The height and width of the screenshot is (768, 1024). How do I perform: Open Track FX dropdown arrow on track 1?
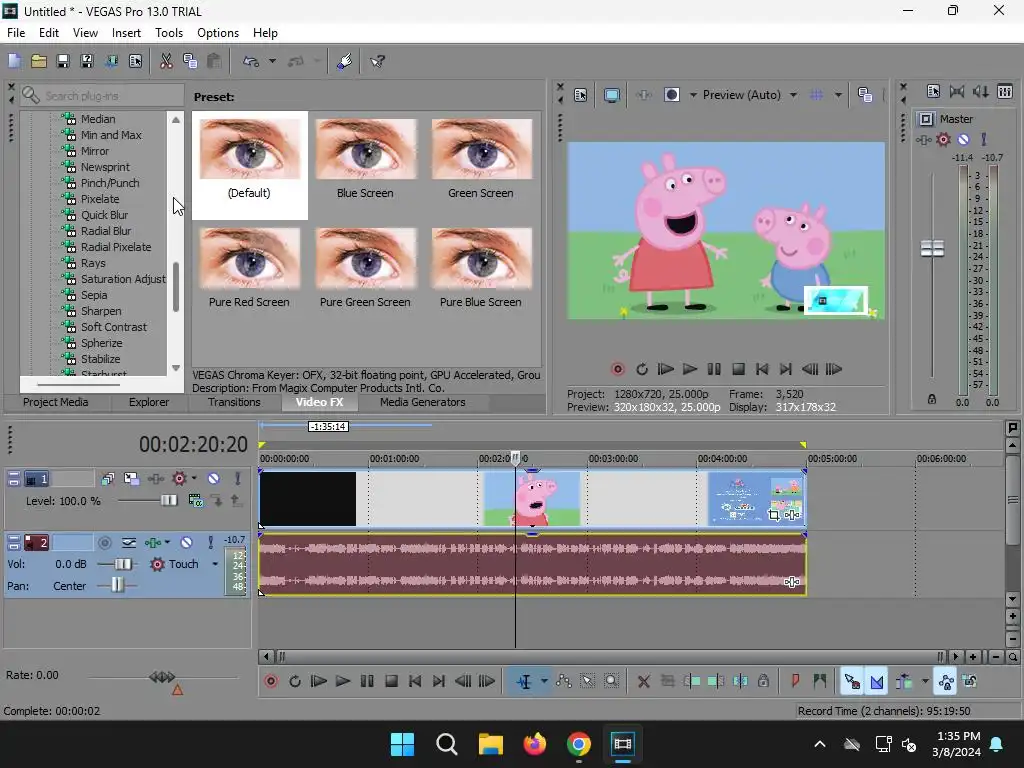pyautogui.click(x=194, y=479)
